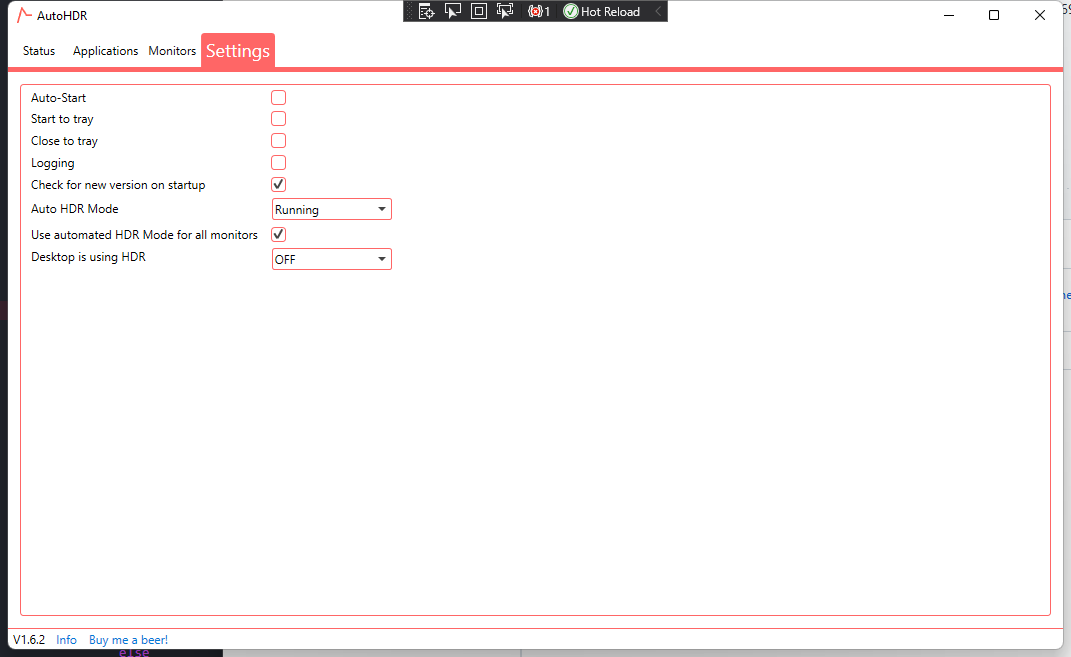1071x657 pixels.
Task: Click the AutoHDR window title text
Action: pyautogui.click(x=62, y=15)
